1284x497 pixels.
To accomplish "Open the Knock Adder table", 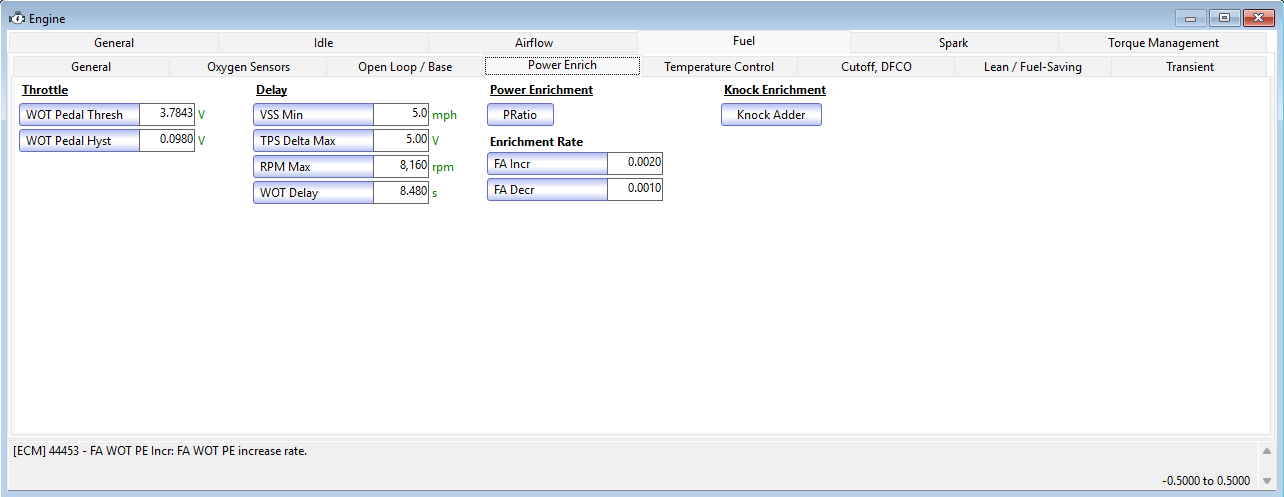I will pos(771,115).
